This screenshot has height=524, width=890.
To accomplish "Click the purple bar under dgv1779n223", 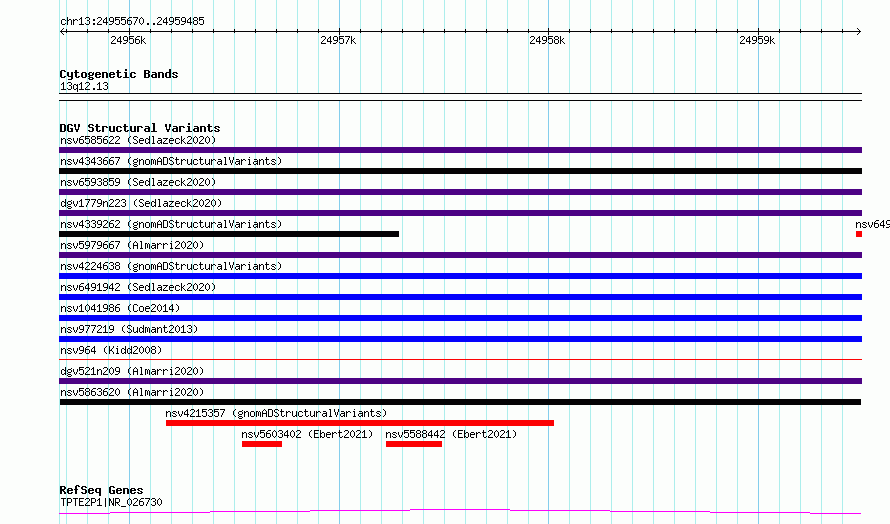I will pos(460,213).
